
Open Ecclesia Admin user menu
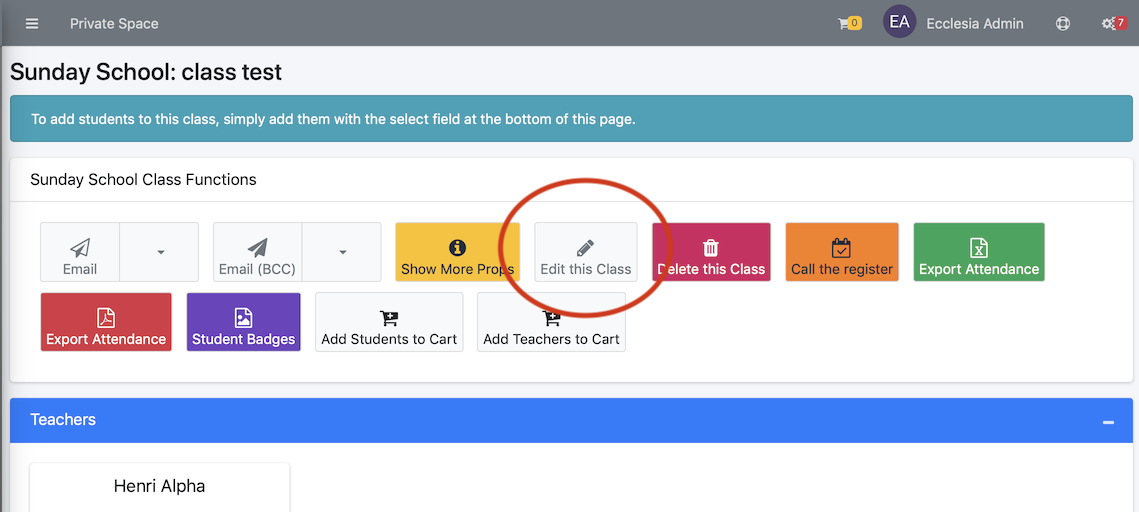point(975,23)
